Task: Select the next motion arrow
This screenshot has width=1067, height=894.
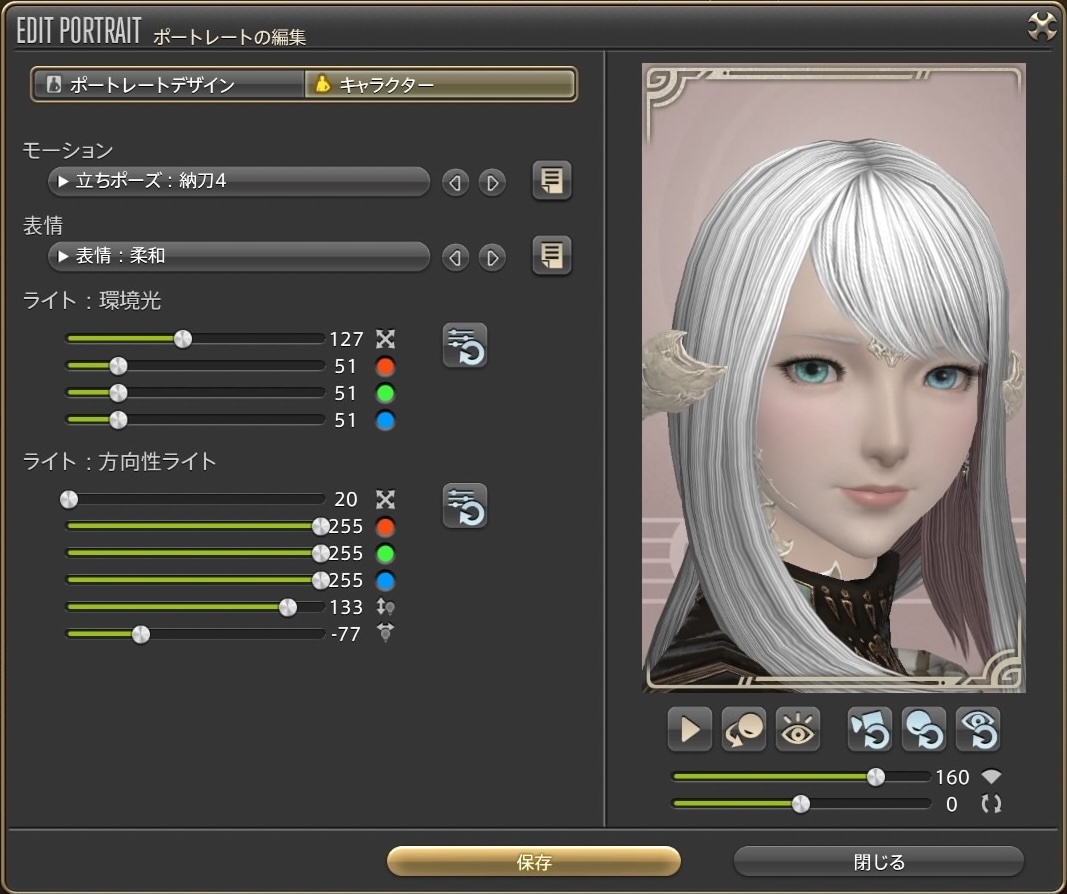Action: [x=491, y=183]
